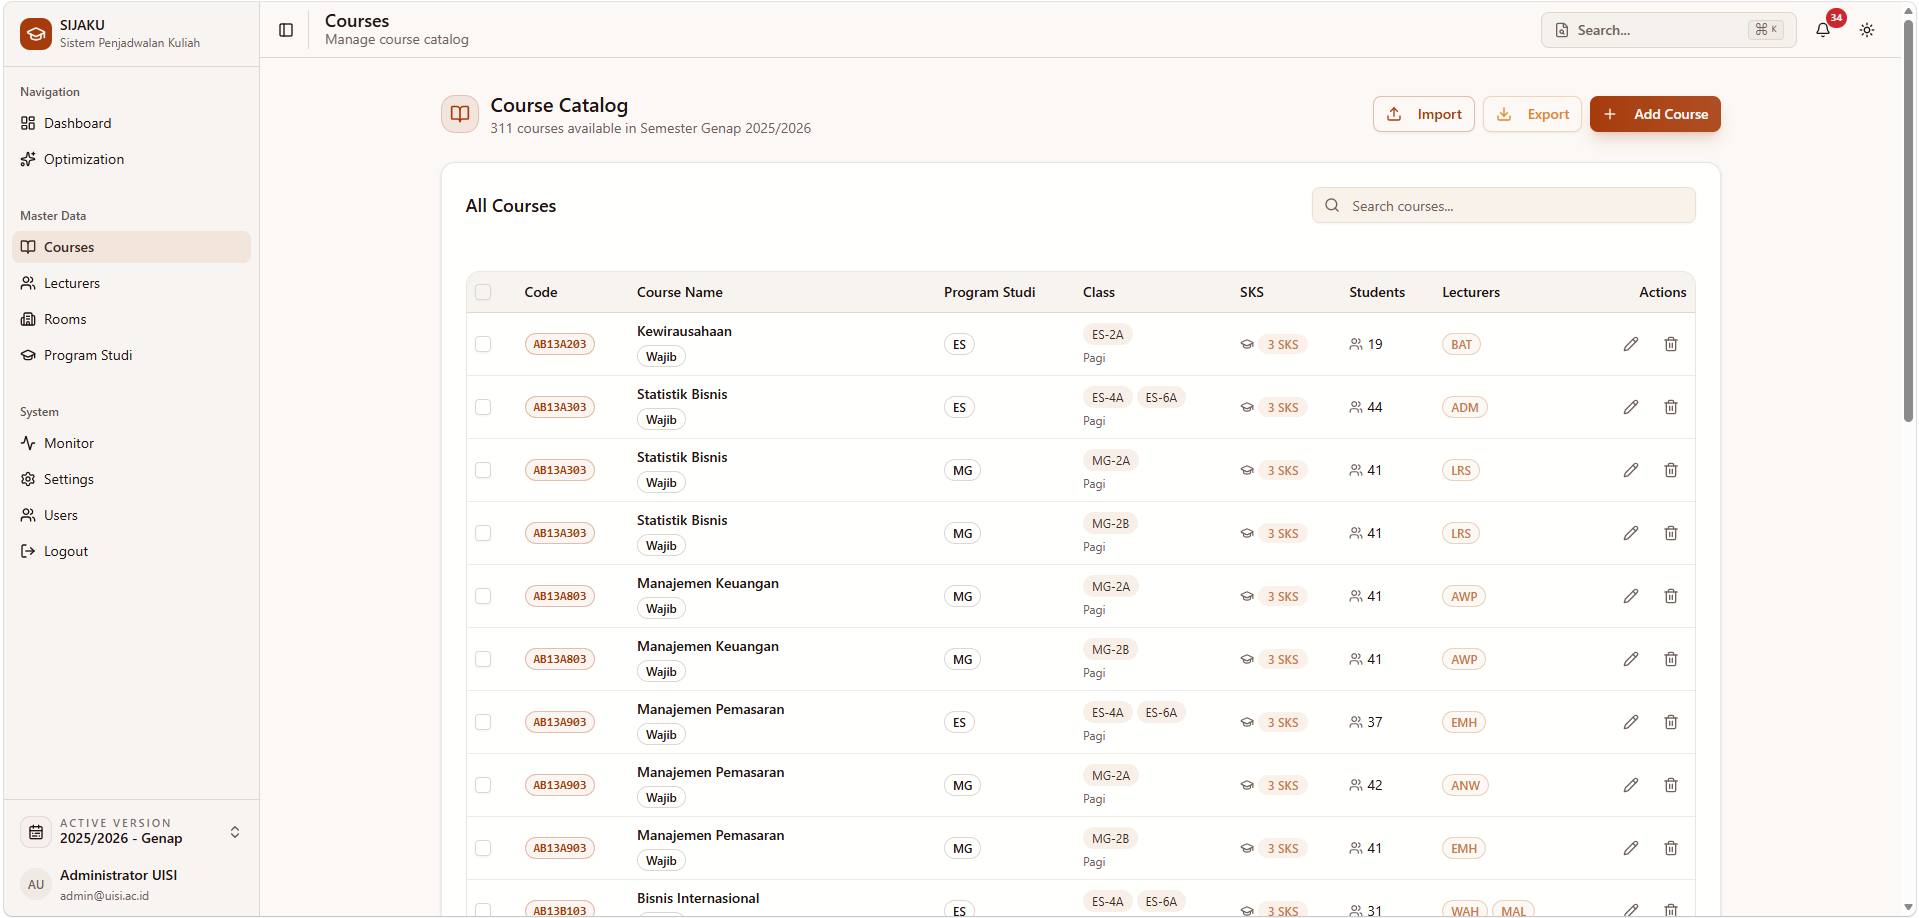
Task: Click the AB13A203 course code badge
Action: point(560,344)
